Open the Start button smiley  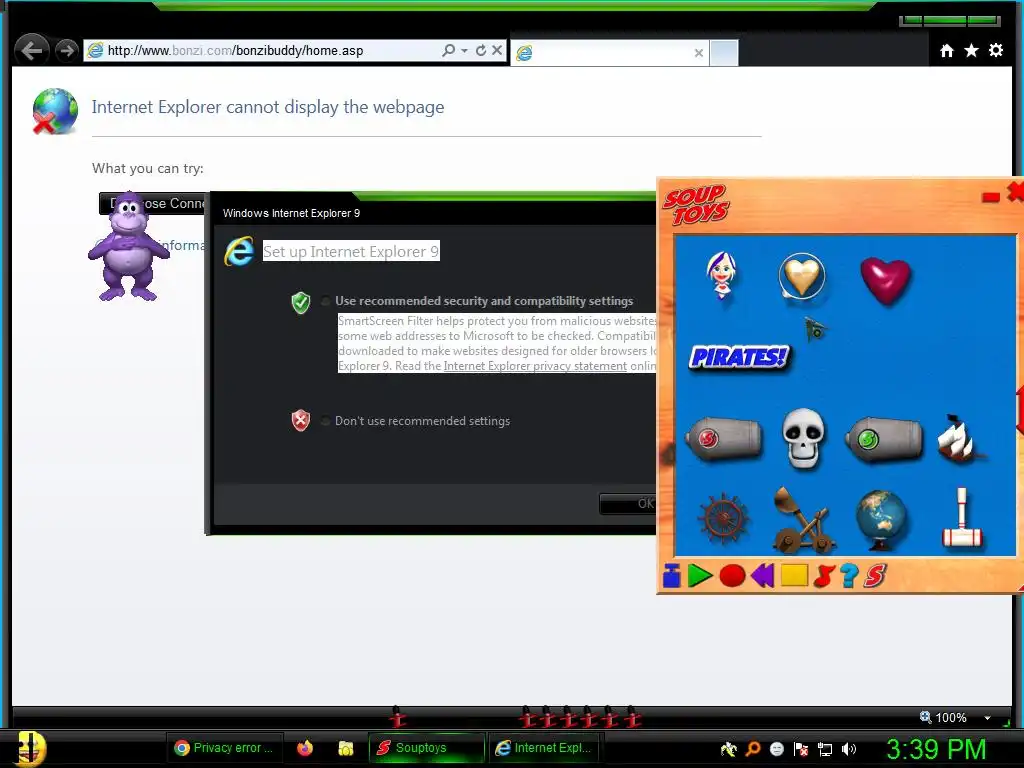[x=29, y=748]
